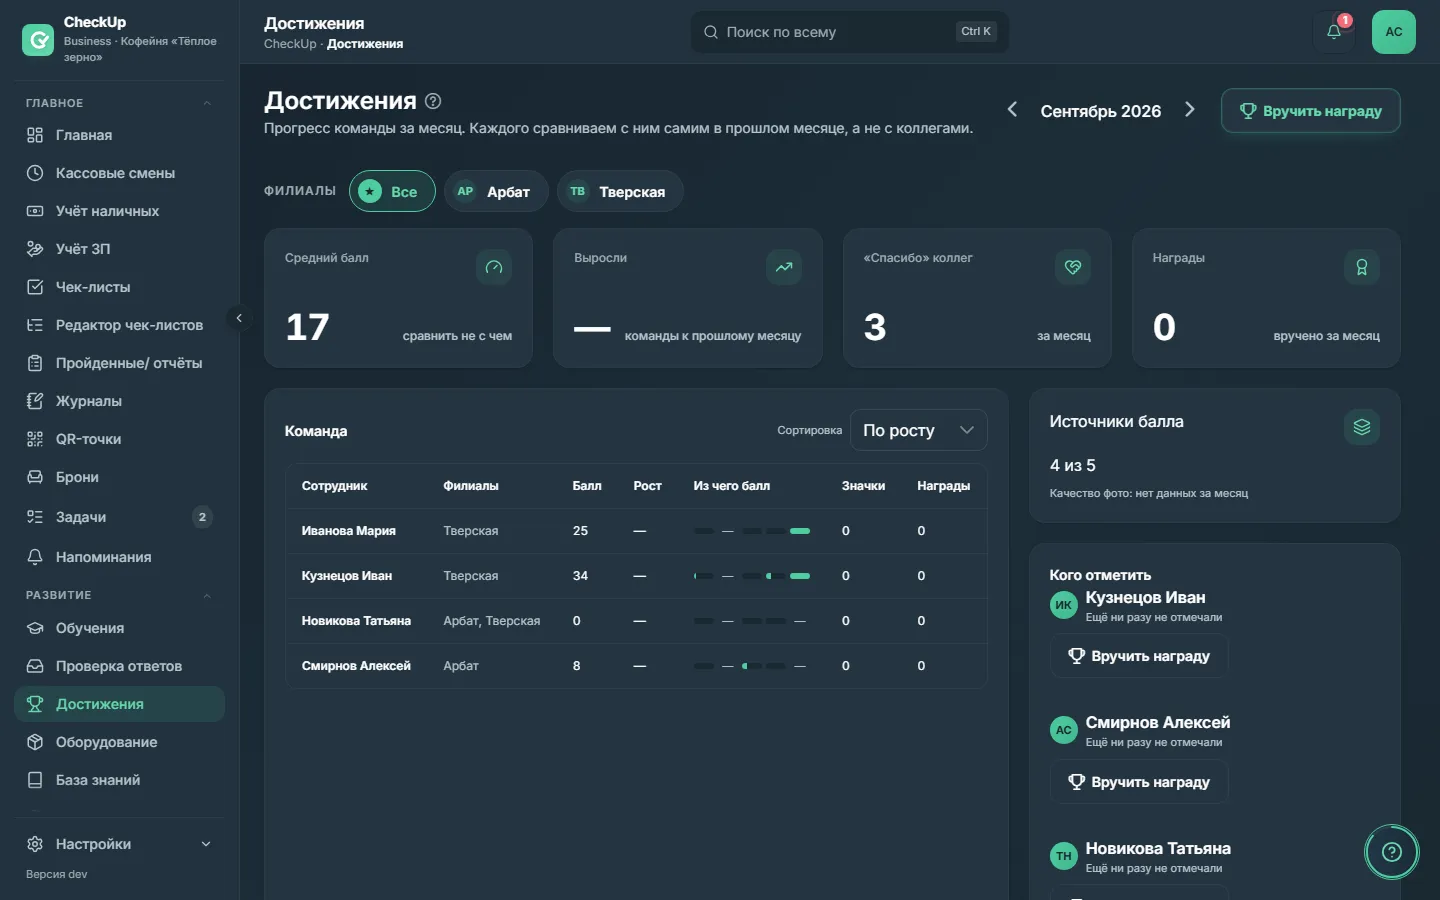This screenshot has height=900, width=1440.
Task: Click score source bar for Иванова Мария
Action: pyautogui.click(x=752, y=531)
